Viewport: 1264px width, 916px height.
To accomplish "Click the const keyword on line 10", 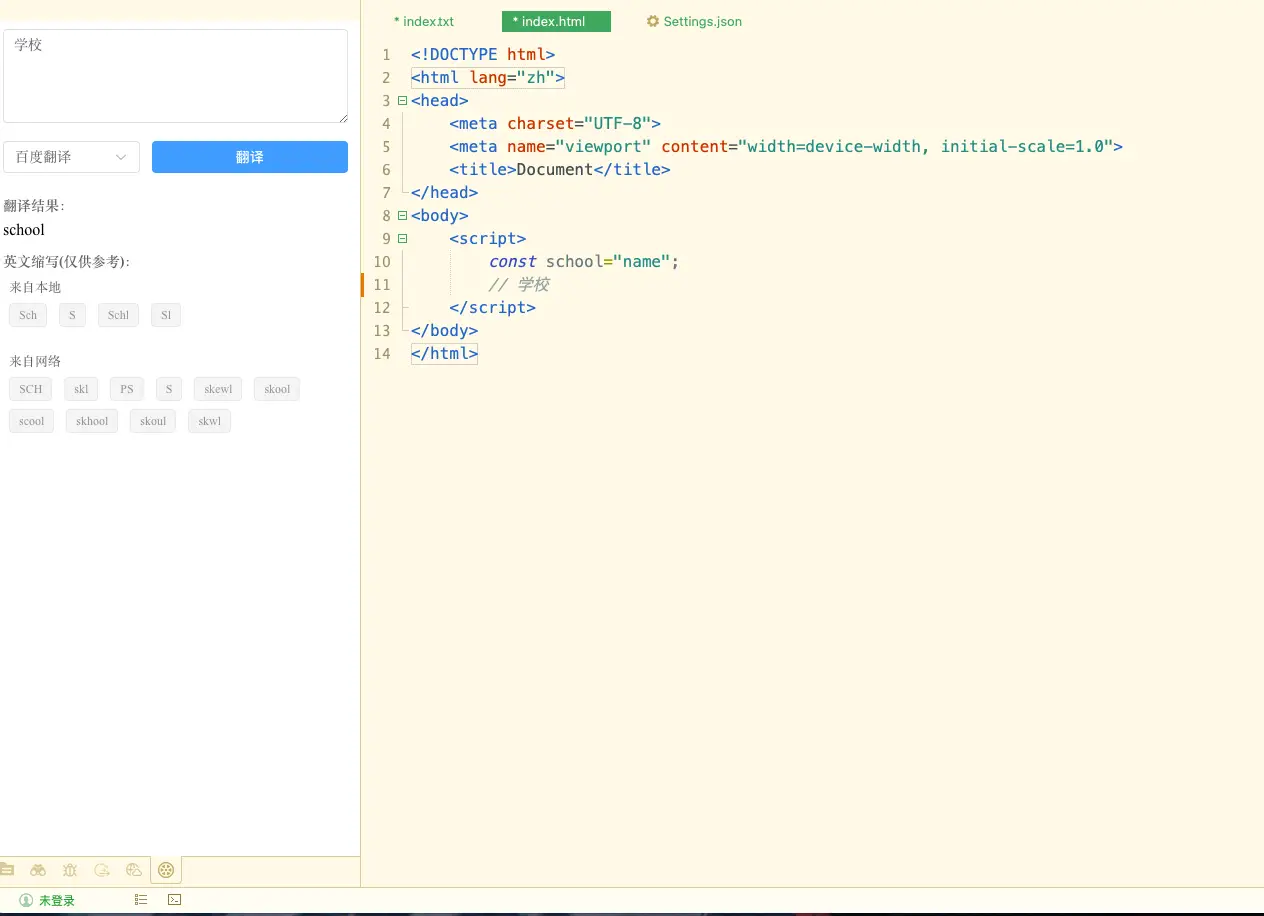I will pos(512,261).
